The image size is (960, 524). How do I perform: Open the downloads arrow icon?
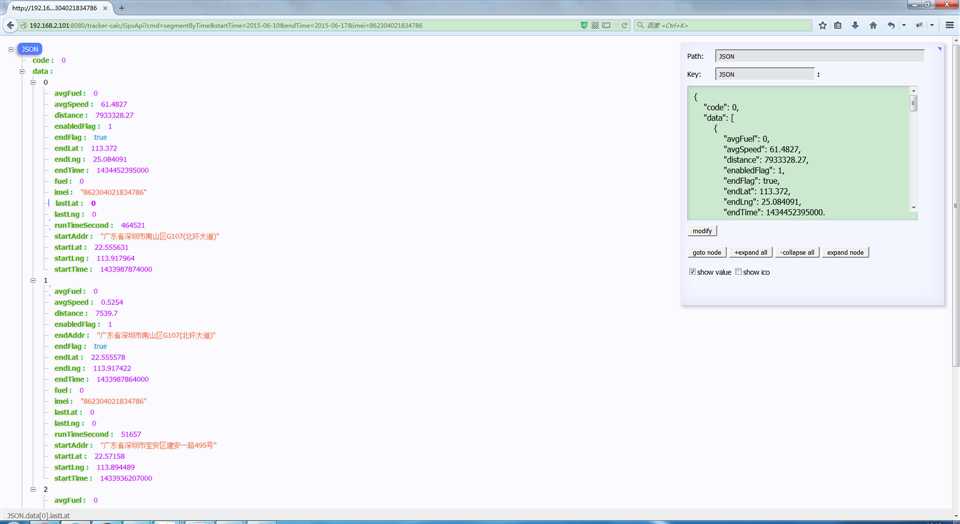855,25
